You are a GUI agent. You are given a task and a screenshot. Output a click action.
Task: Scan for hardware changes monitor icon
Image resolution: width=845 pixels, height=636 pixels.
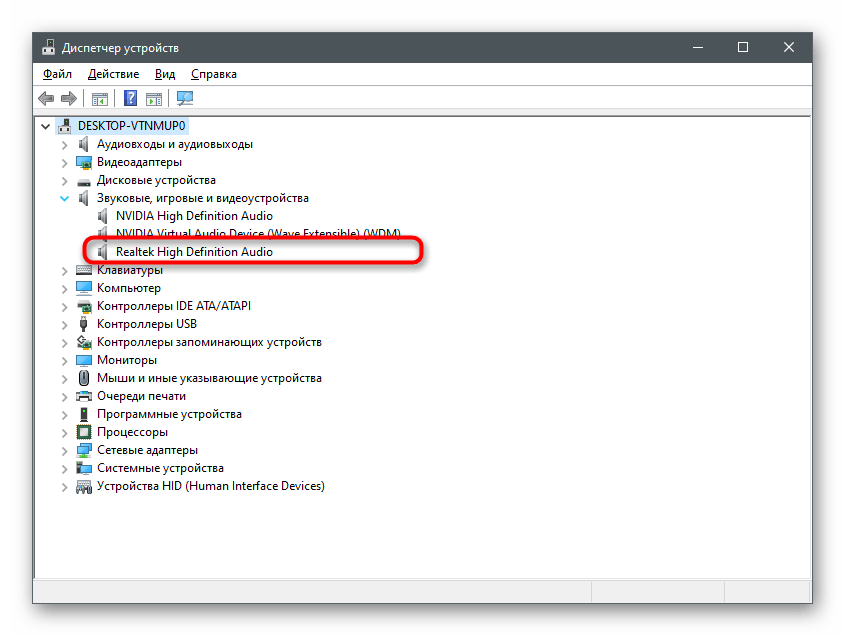185,98
